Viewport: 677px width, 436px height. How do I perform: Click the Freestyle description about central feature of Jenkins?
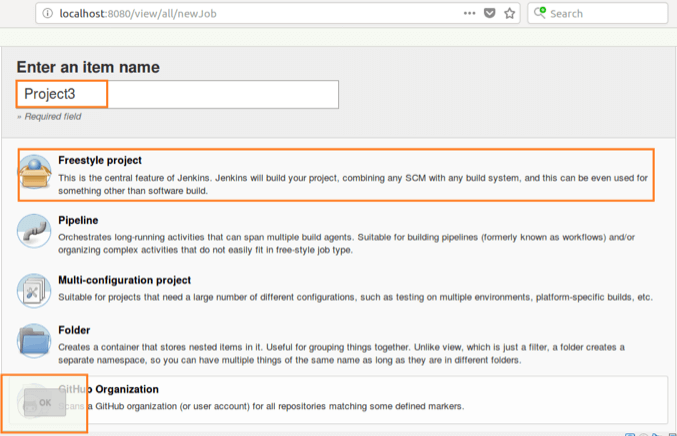(x=353, y=184)
